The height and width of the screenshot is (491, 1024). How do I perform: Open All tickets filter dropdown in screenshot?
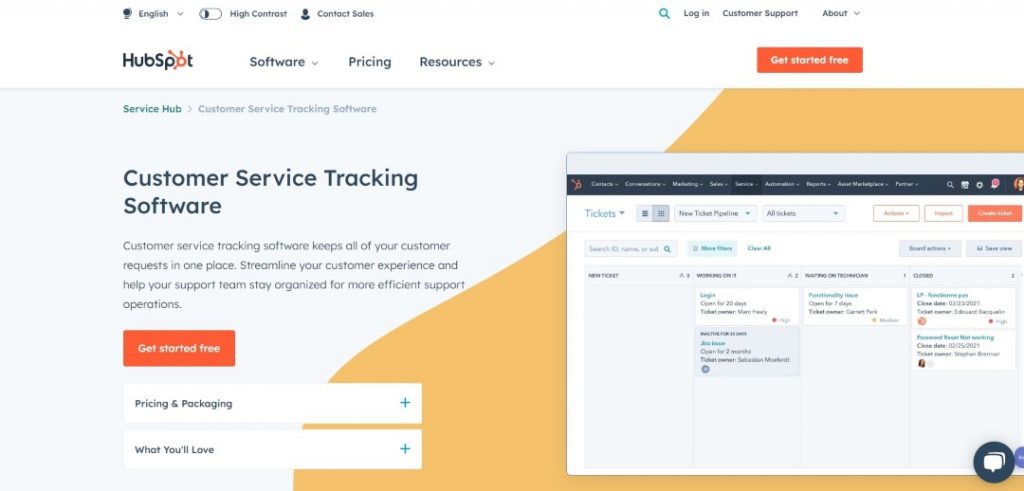[x=803, y=214]
